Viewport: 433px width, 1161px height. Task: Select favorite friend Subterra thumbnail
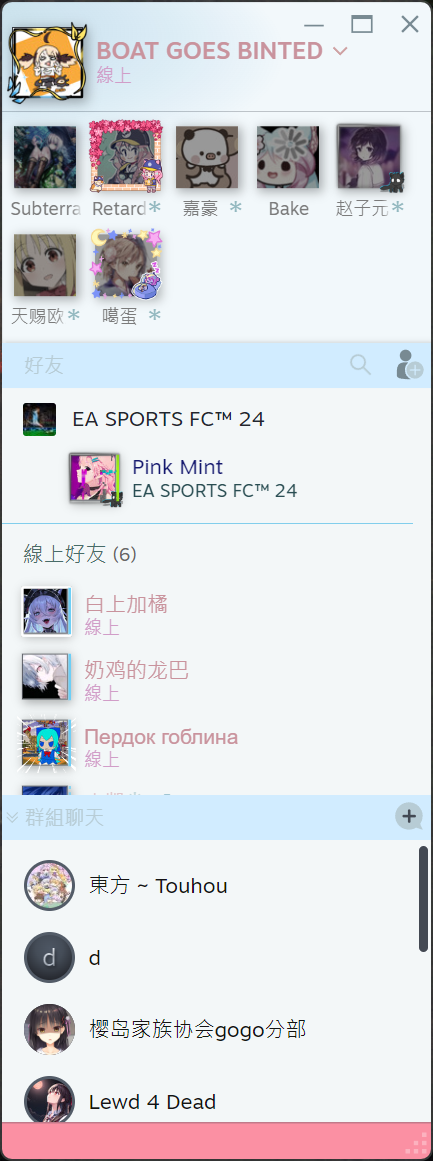pos(45,157)
